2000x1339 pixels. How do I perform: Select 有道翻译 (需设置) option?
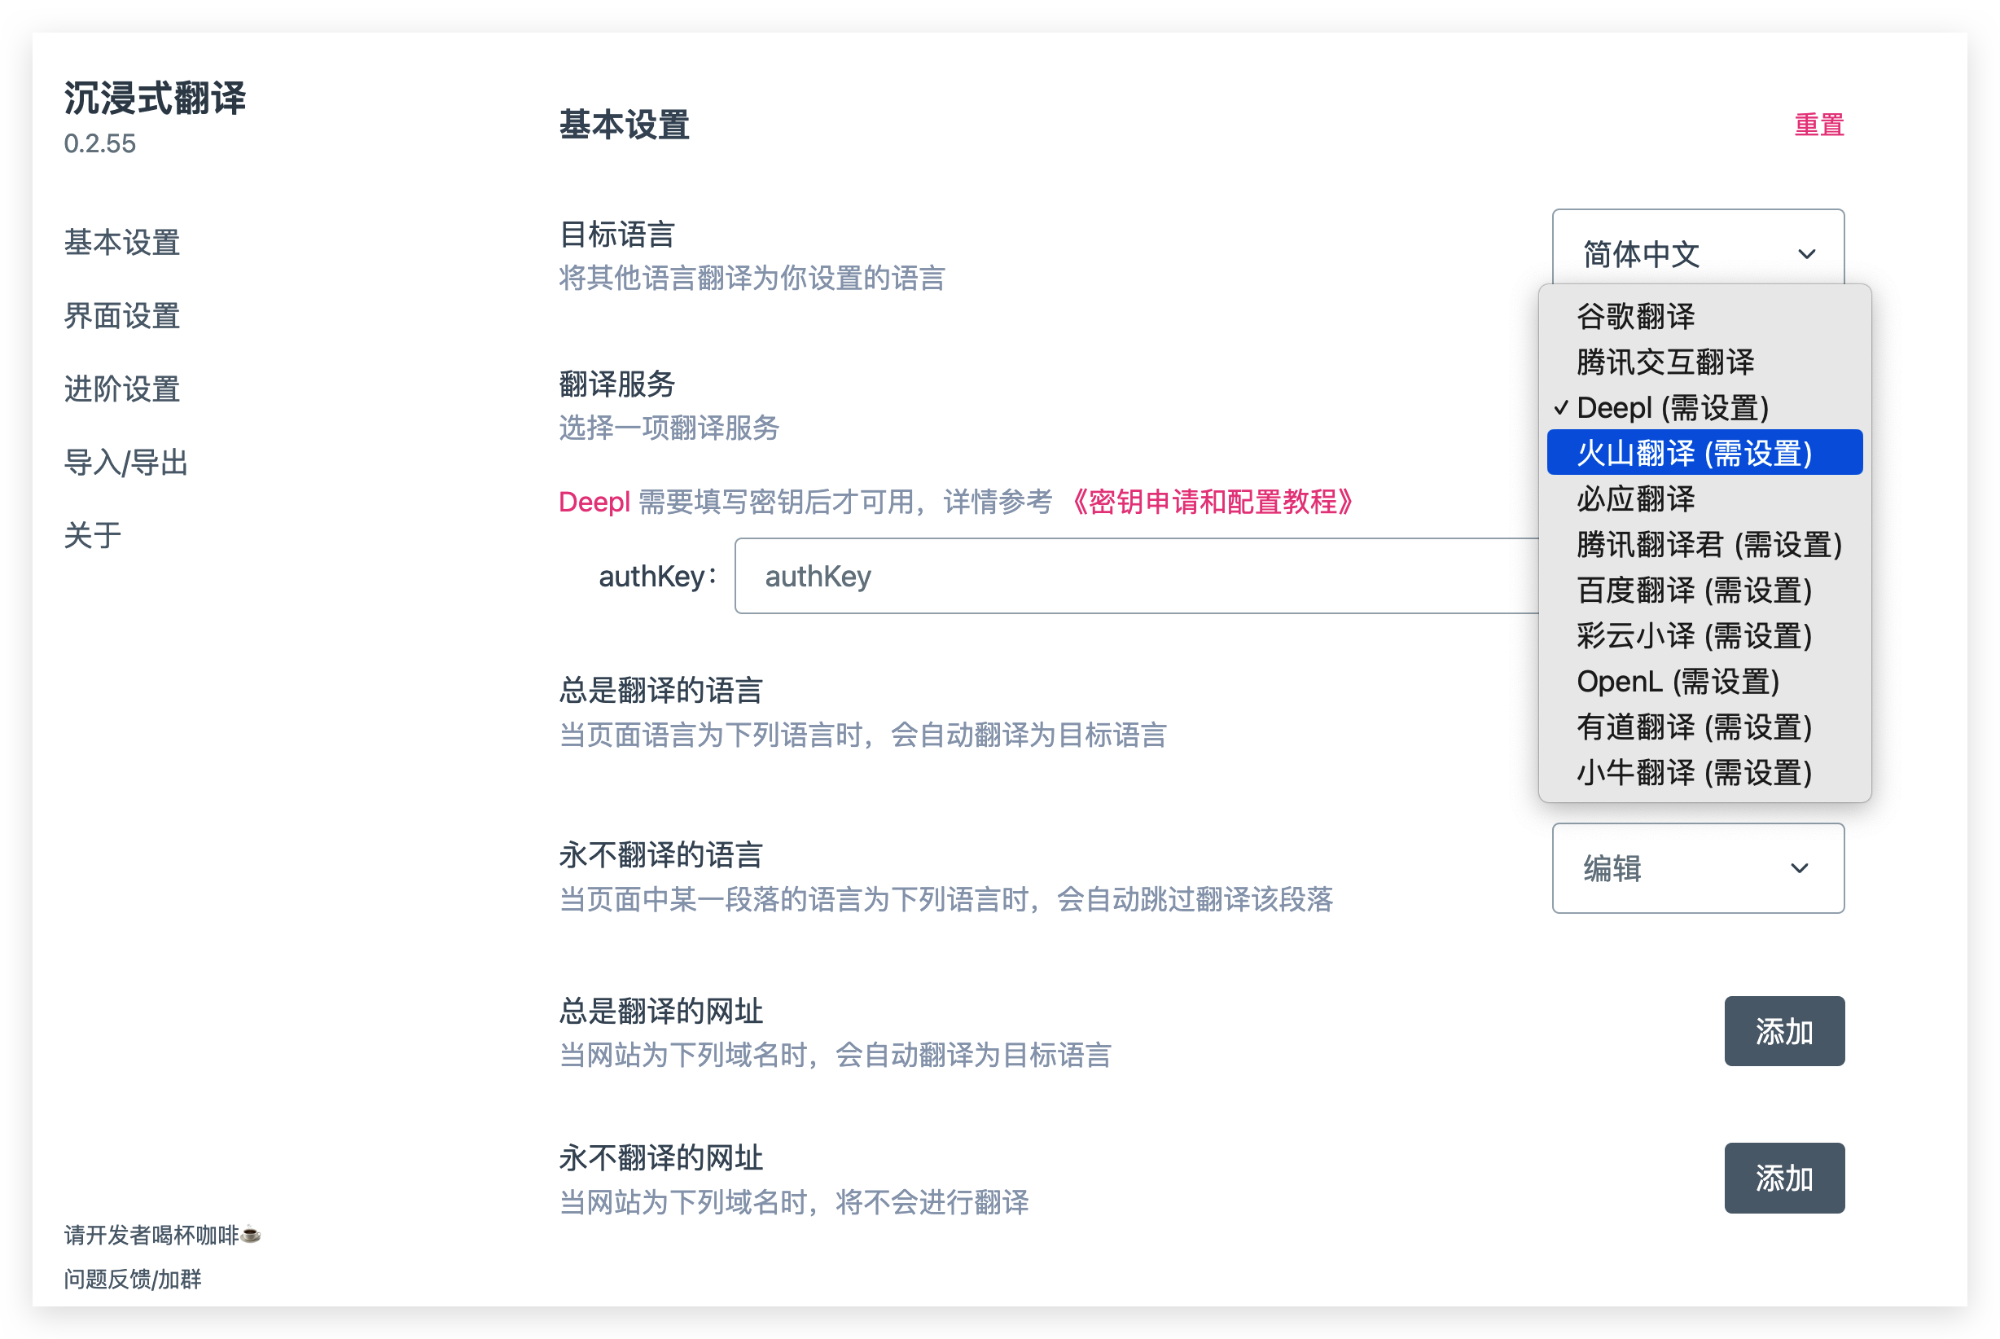tap(1705, 727)
